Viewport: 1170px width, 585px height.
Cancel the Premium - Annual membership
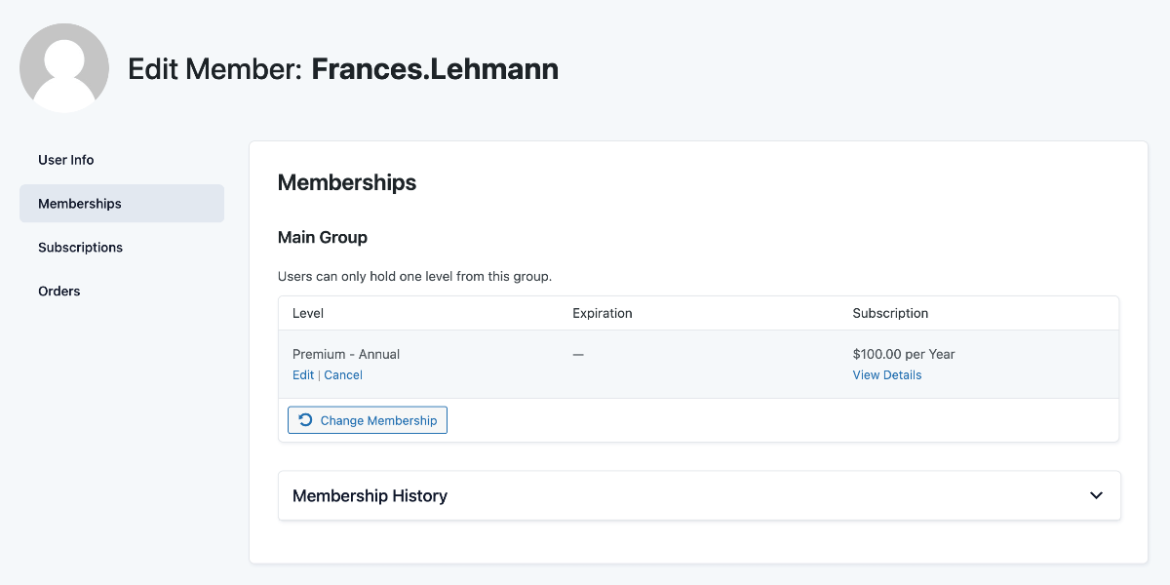[343, 374]
